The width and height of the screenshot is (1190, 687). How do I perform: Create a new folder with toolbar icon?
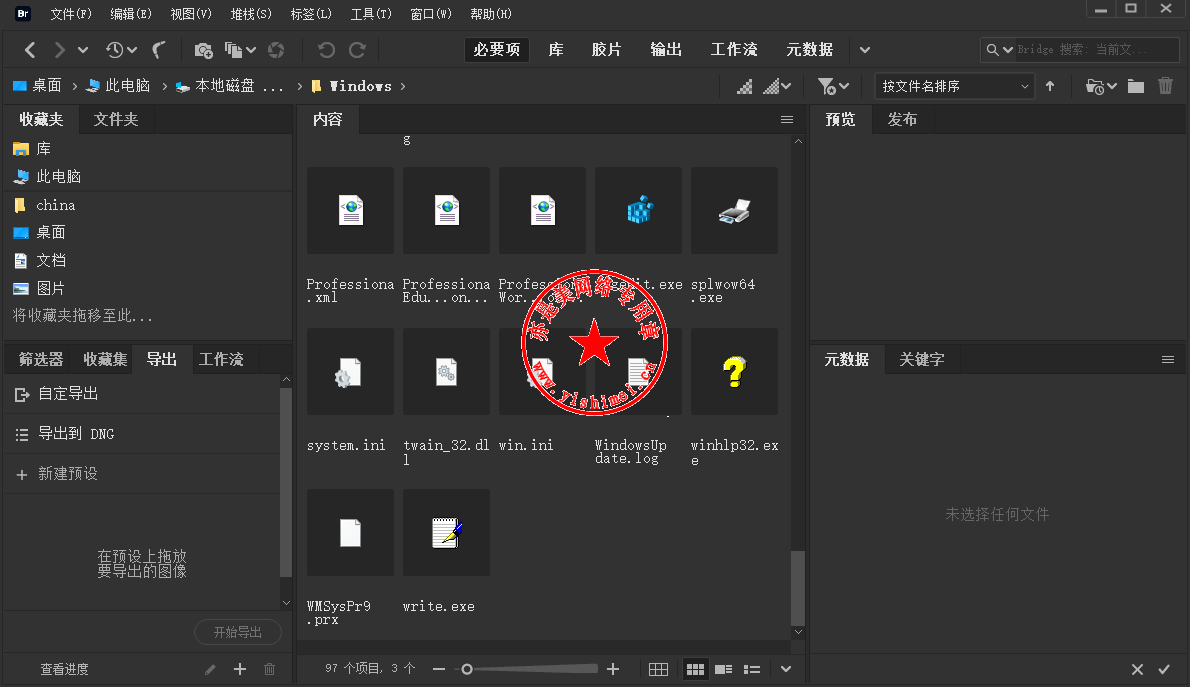point(1136,87)
